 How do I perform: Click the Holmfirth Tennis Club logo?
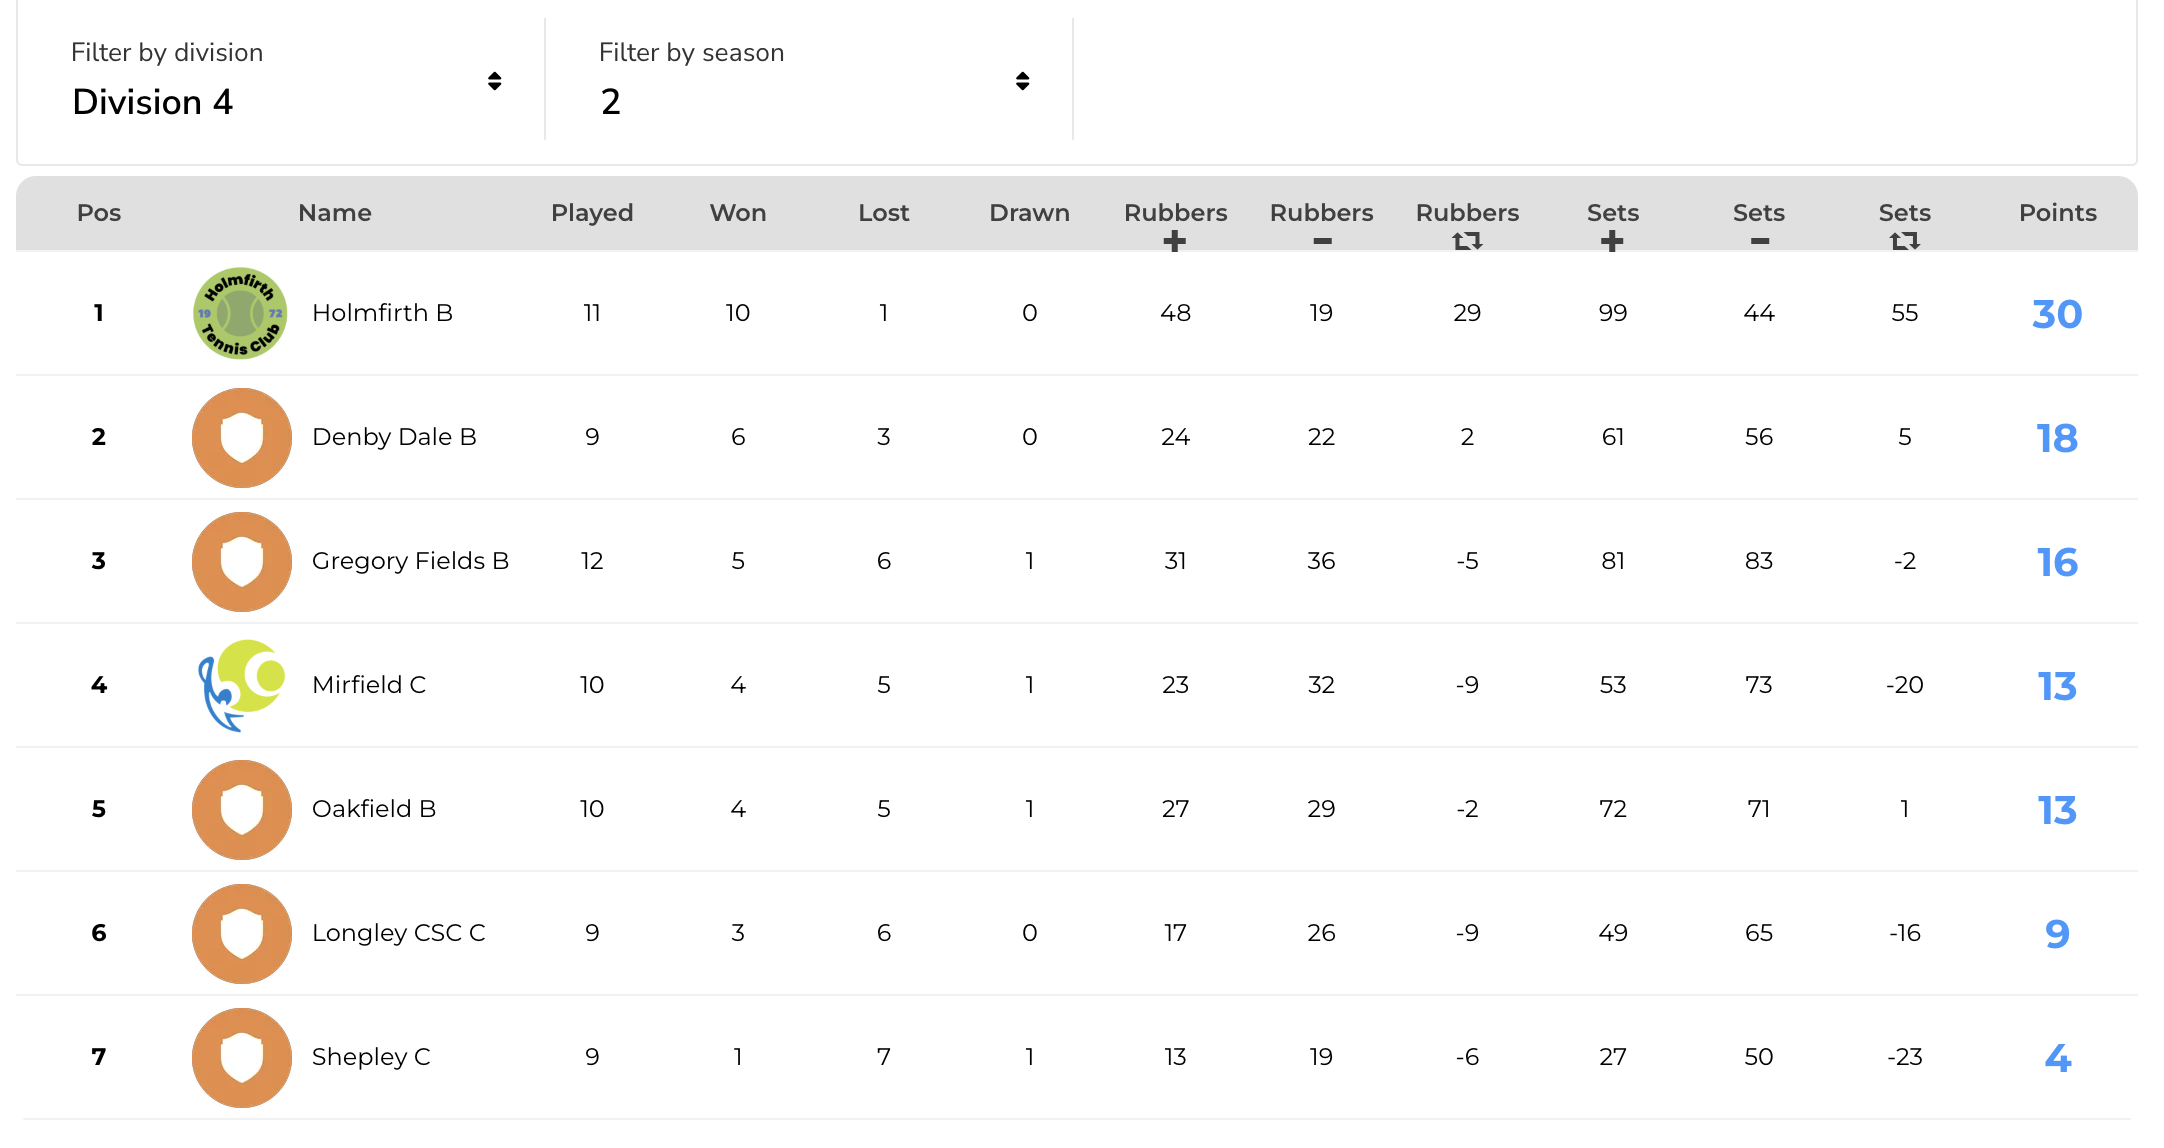pyautogui.click(x=240, y=313)
